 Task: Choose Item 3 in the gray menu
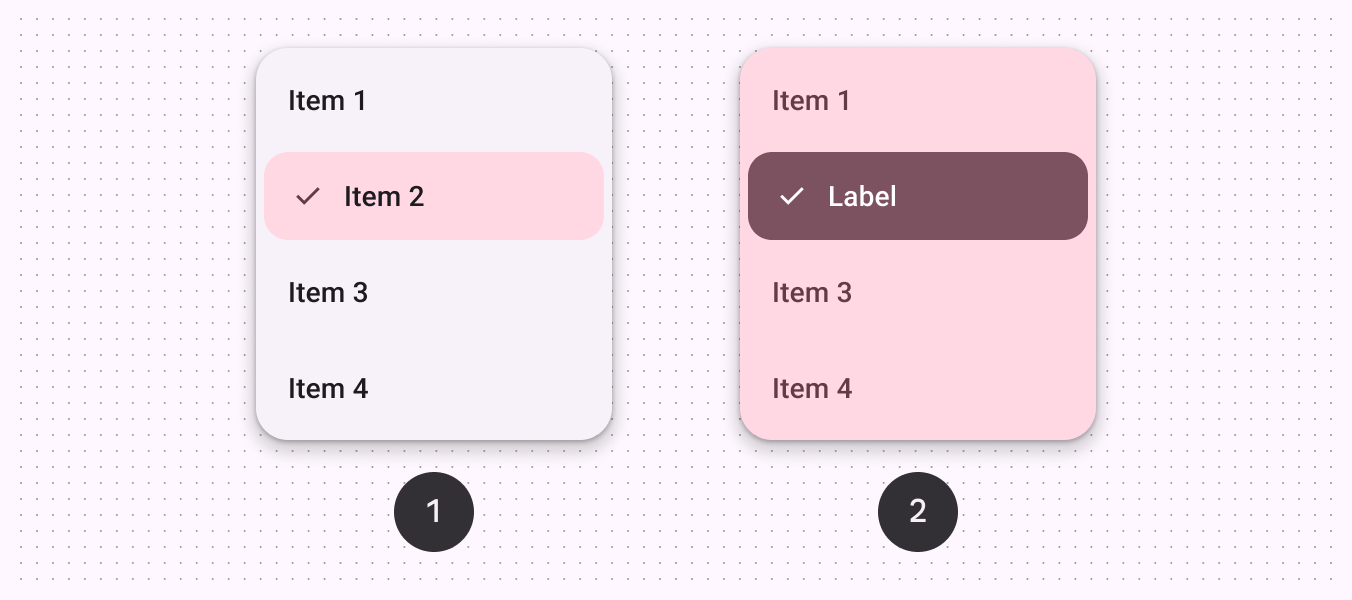click(328, 293)
